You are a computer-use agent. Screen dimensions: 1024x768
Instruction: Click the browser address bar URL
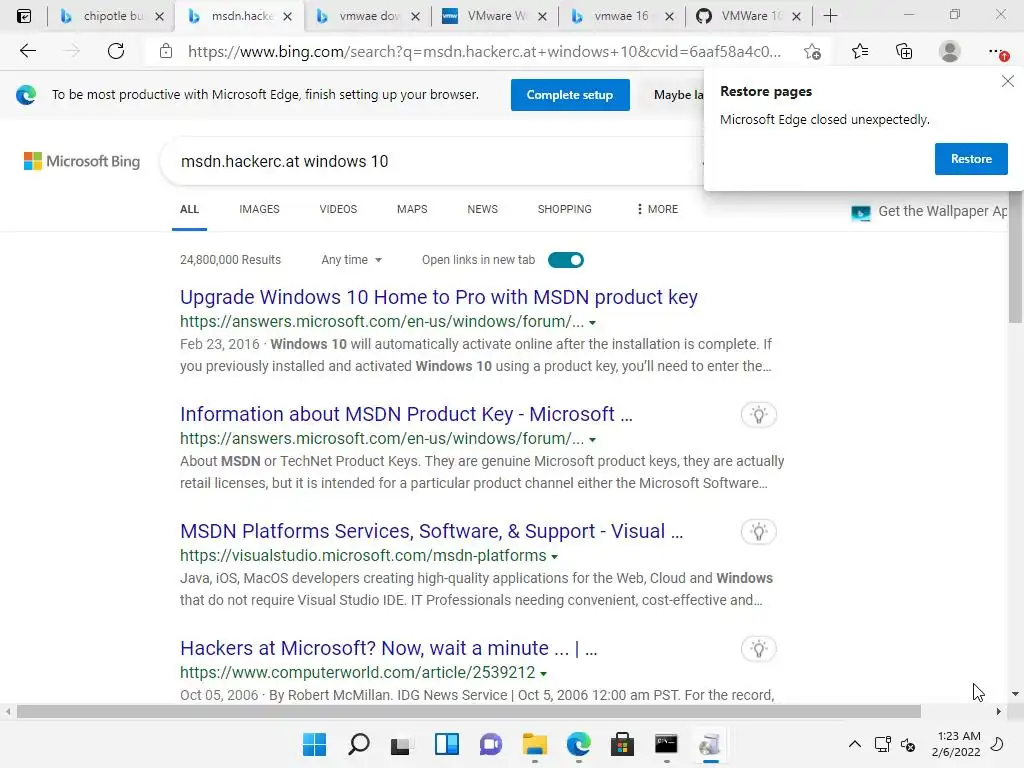click(x=484, y=52)
